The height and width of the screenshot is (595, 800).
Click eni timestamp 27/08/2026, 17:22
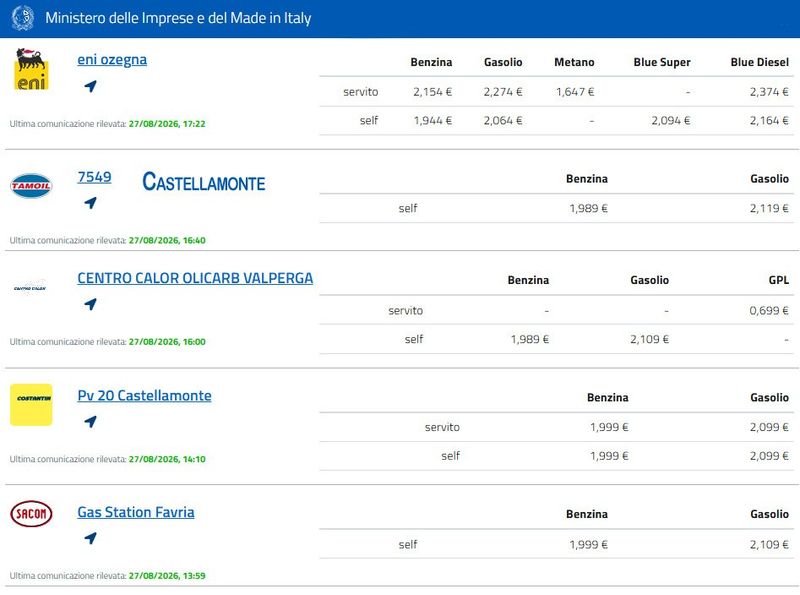coord(167,123)
